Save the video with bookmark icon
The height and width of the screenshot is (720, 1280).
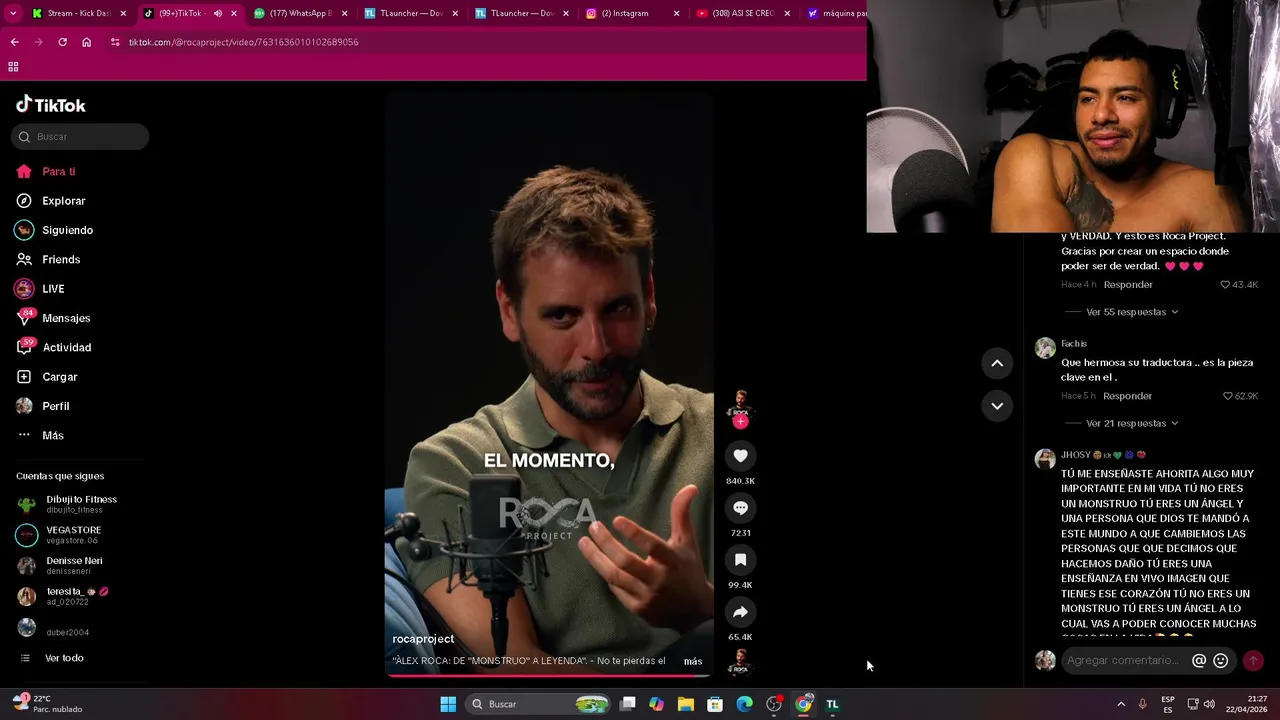click(740, 560)
